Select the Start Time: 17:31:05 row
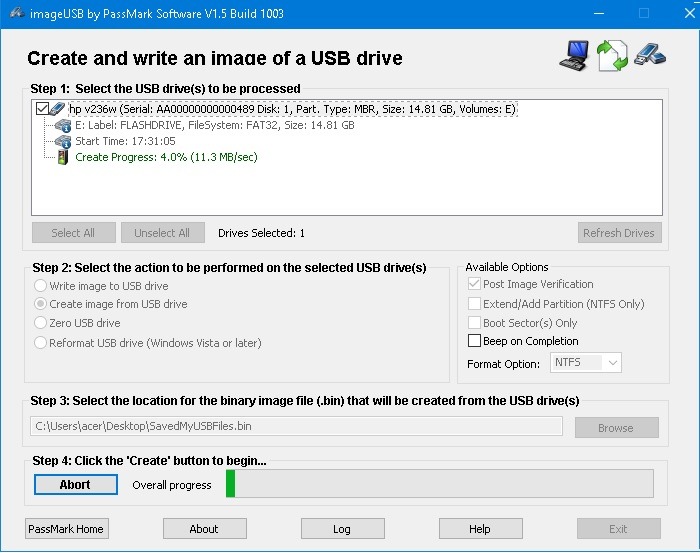The width and height of the screenshot is (700, 553). [125, 141]
